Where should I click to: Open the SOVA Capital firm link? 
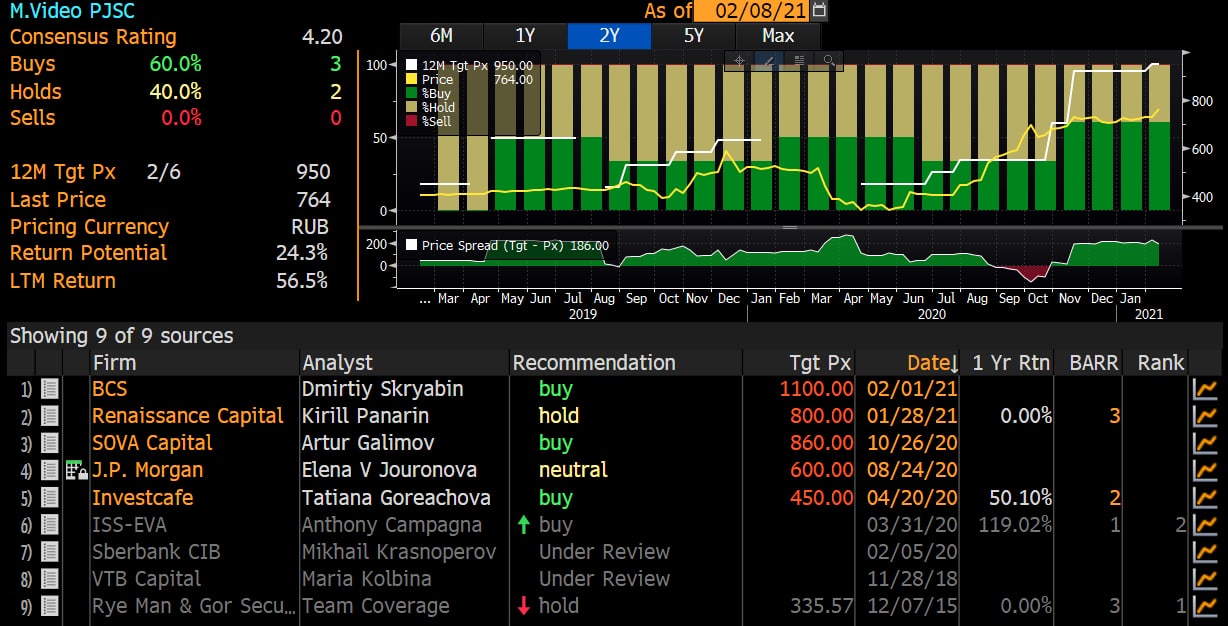tap(152, 443)
